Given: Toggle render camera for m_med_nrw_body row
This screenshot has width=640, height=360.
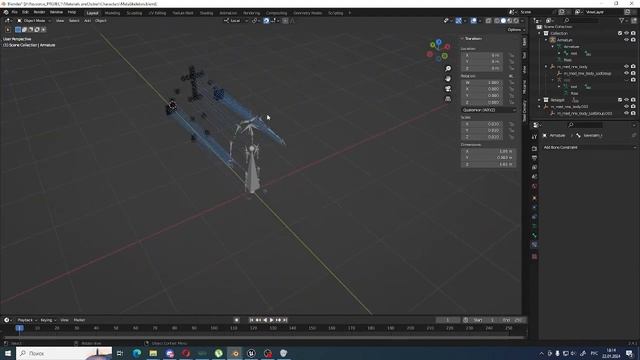Looking at the screenshot, I should pos(633,67).
